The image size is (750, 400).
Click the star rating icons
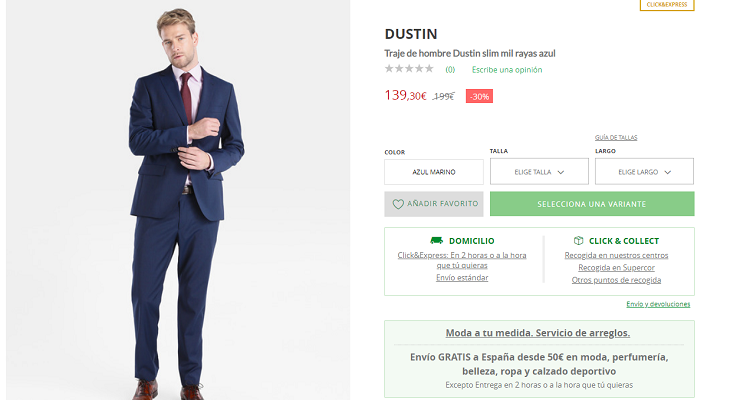coord(409,69)
